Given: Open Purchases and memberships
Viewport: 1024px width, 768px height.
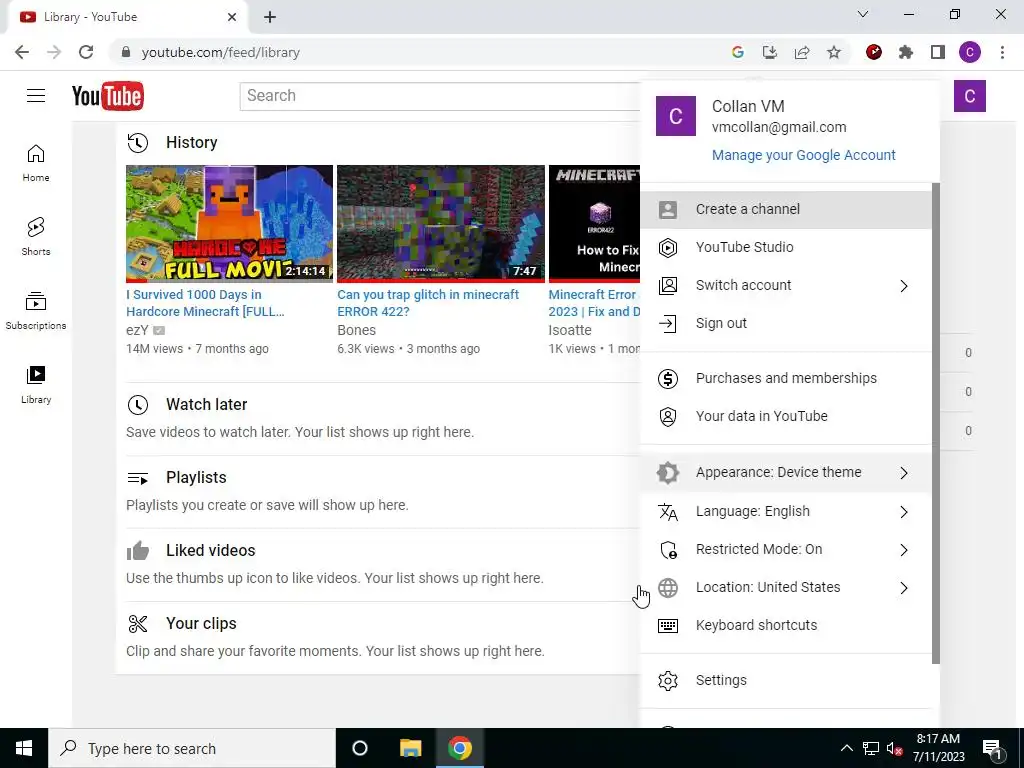Looking at the screenshot, I should tap(786, 378).
